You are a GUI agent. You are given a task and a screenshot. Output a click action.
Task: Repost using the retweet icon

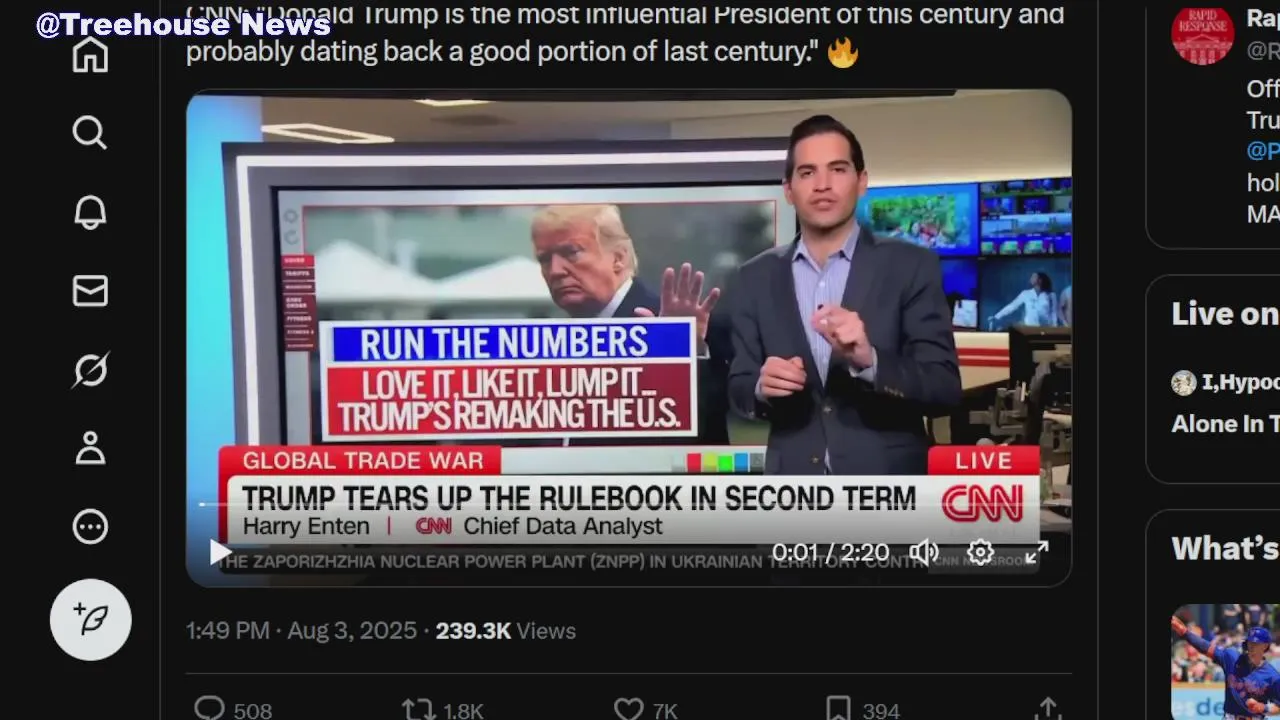coord(418,710)
